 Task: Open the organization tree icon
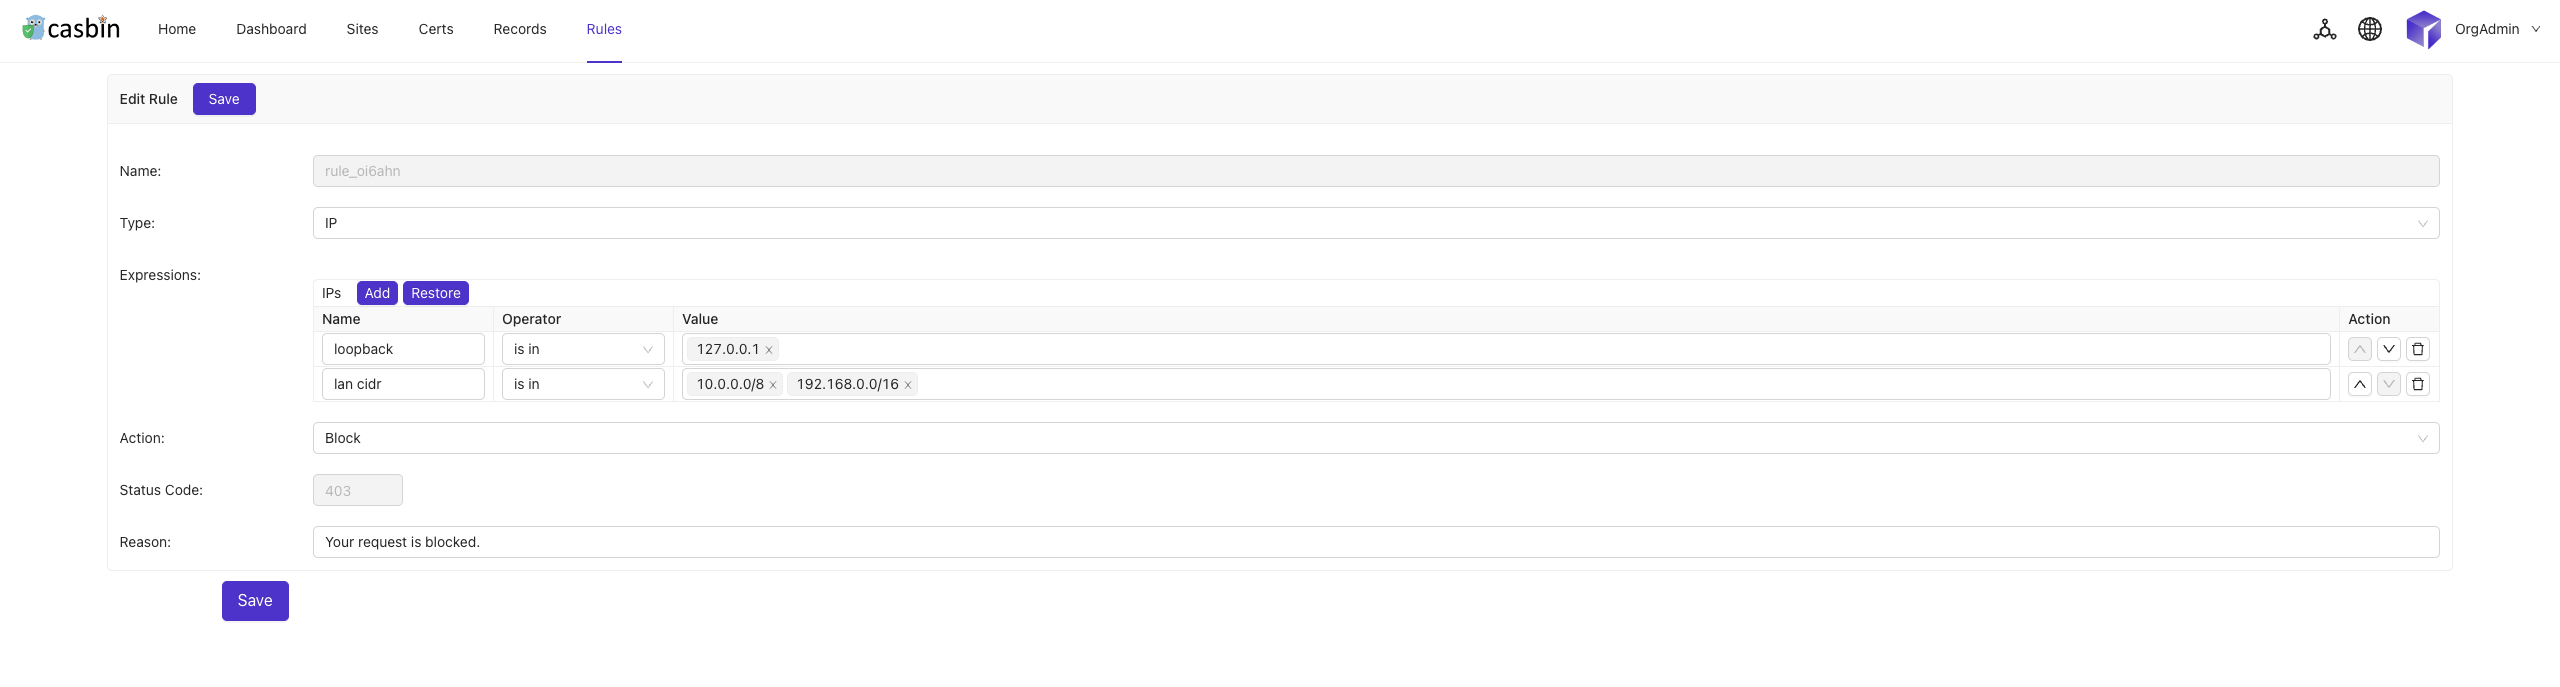click(x=2325, y=30)
